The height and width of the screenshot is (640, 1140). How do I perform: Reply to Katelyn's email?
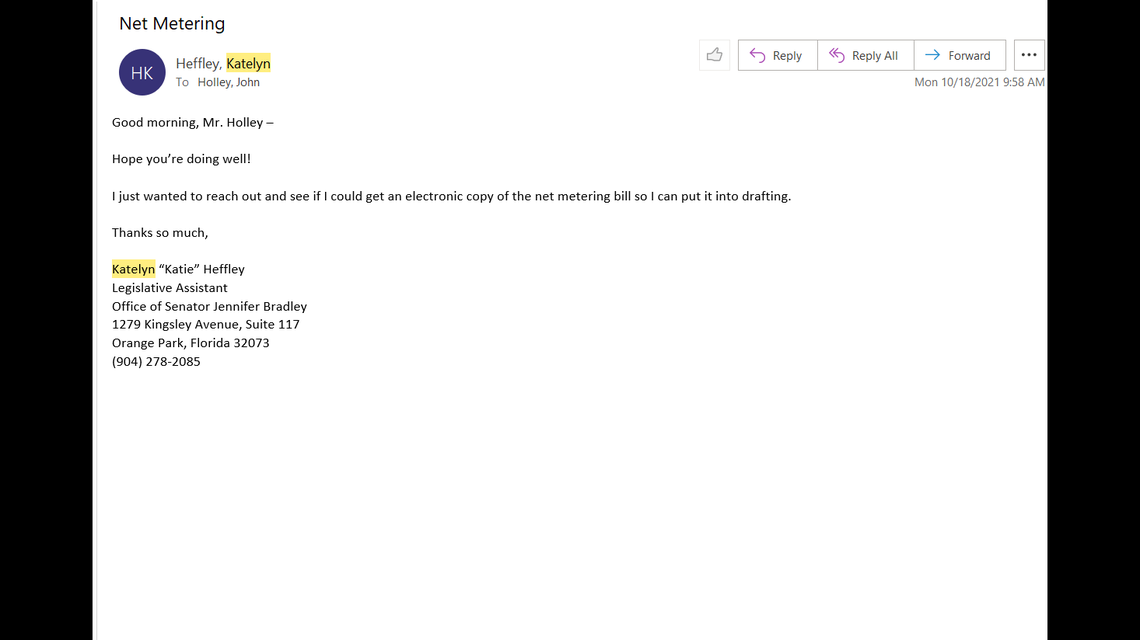pos(777,56)
